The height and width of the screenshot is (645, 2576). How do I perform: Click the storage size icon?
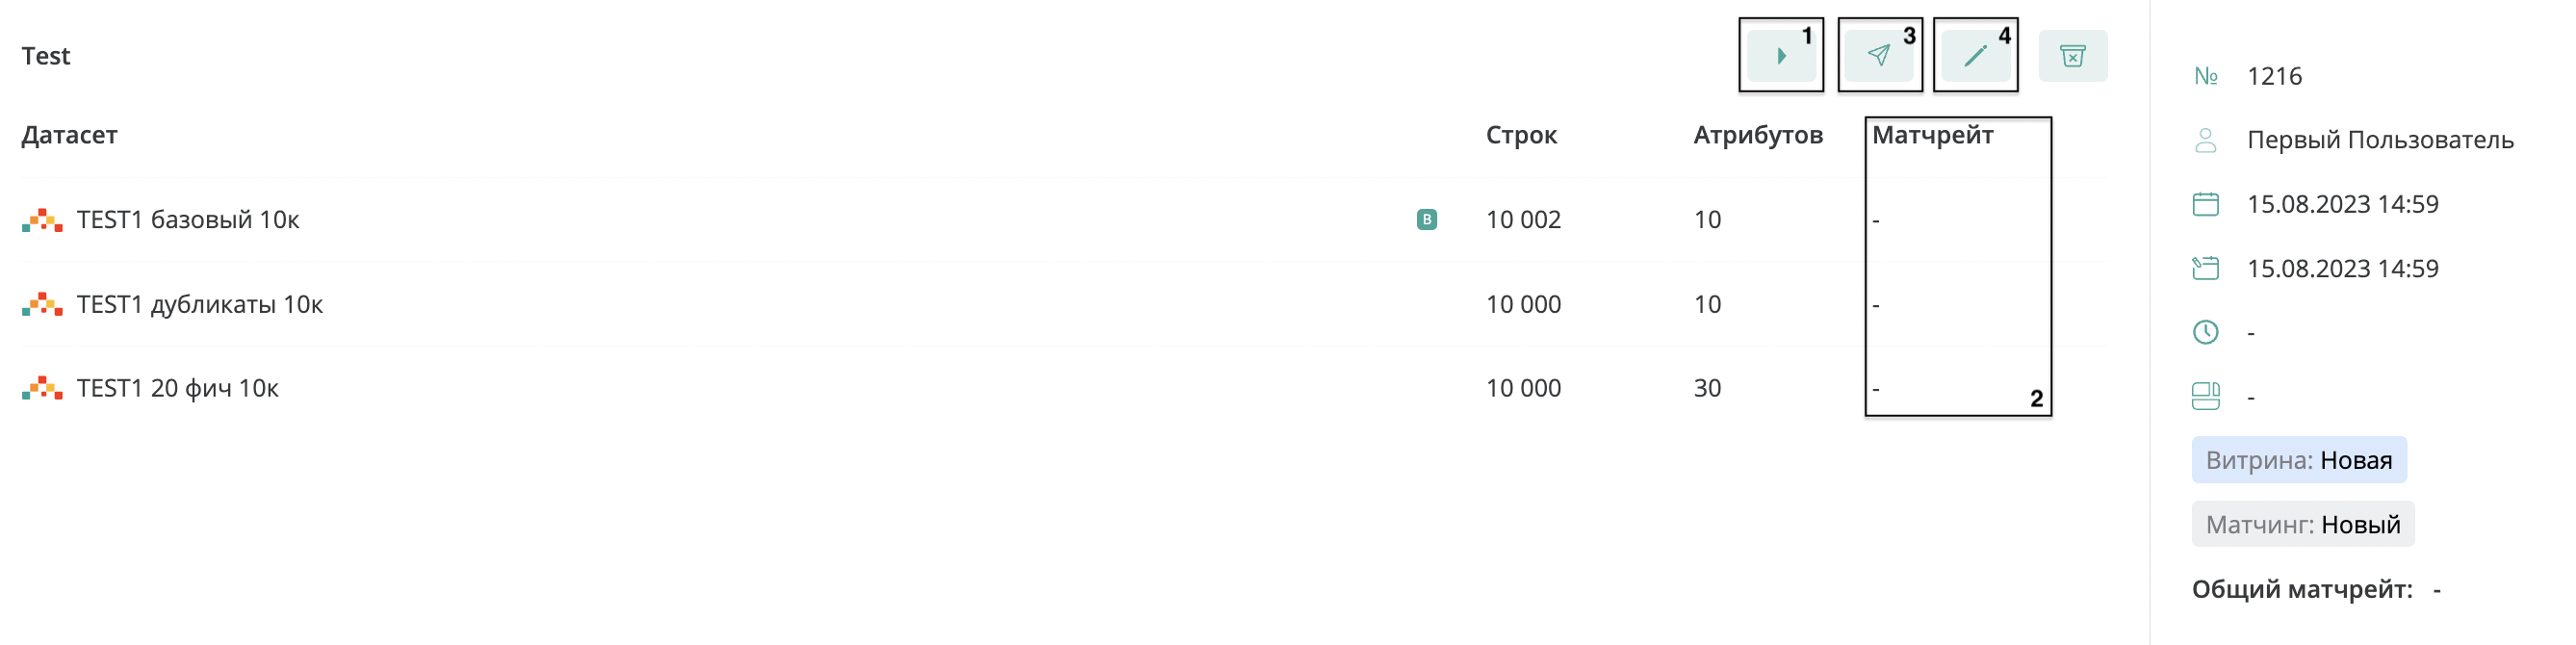point(2205,396)
